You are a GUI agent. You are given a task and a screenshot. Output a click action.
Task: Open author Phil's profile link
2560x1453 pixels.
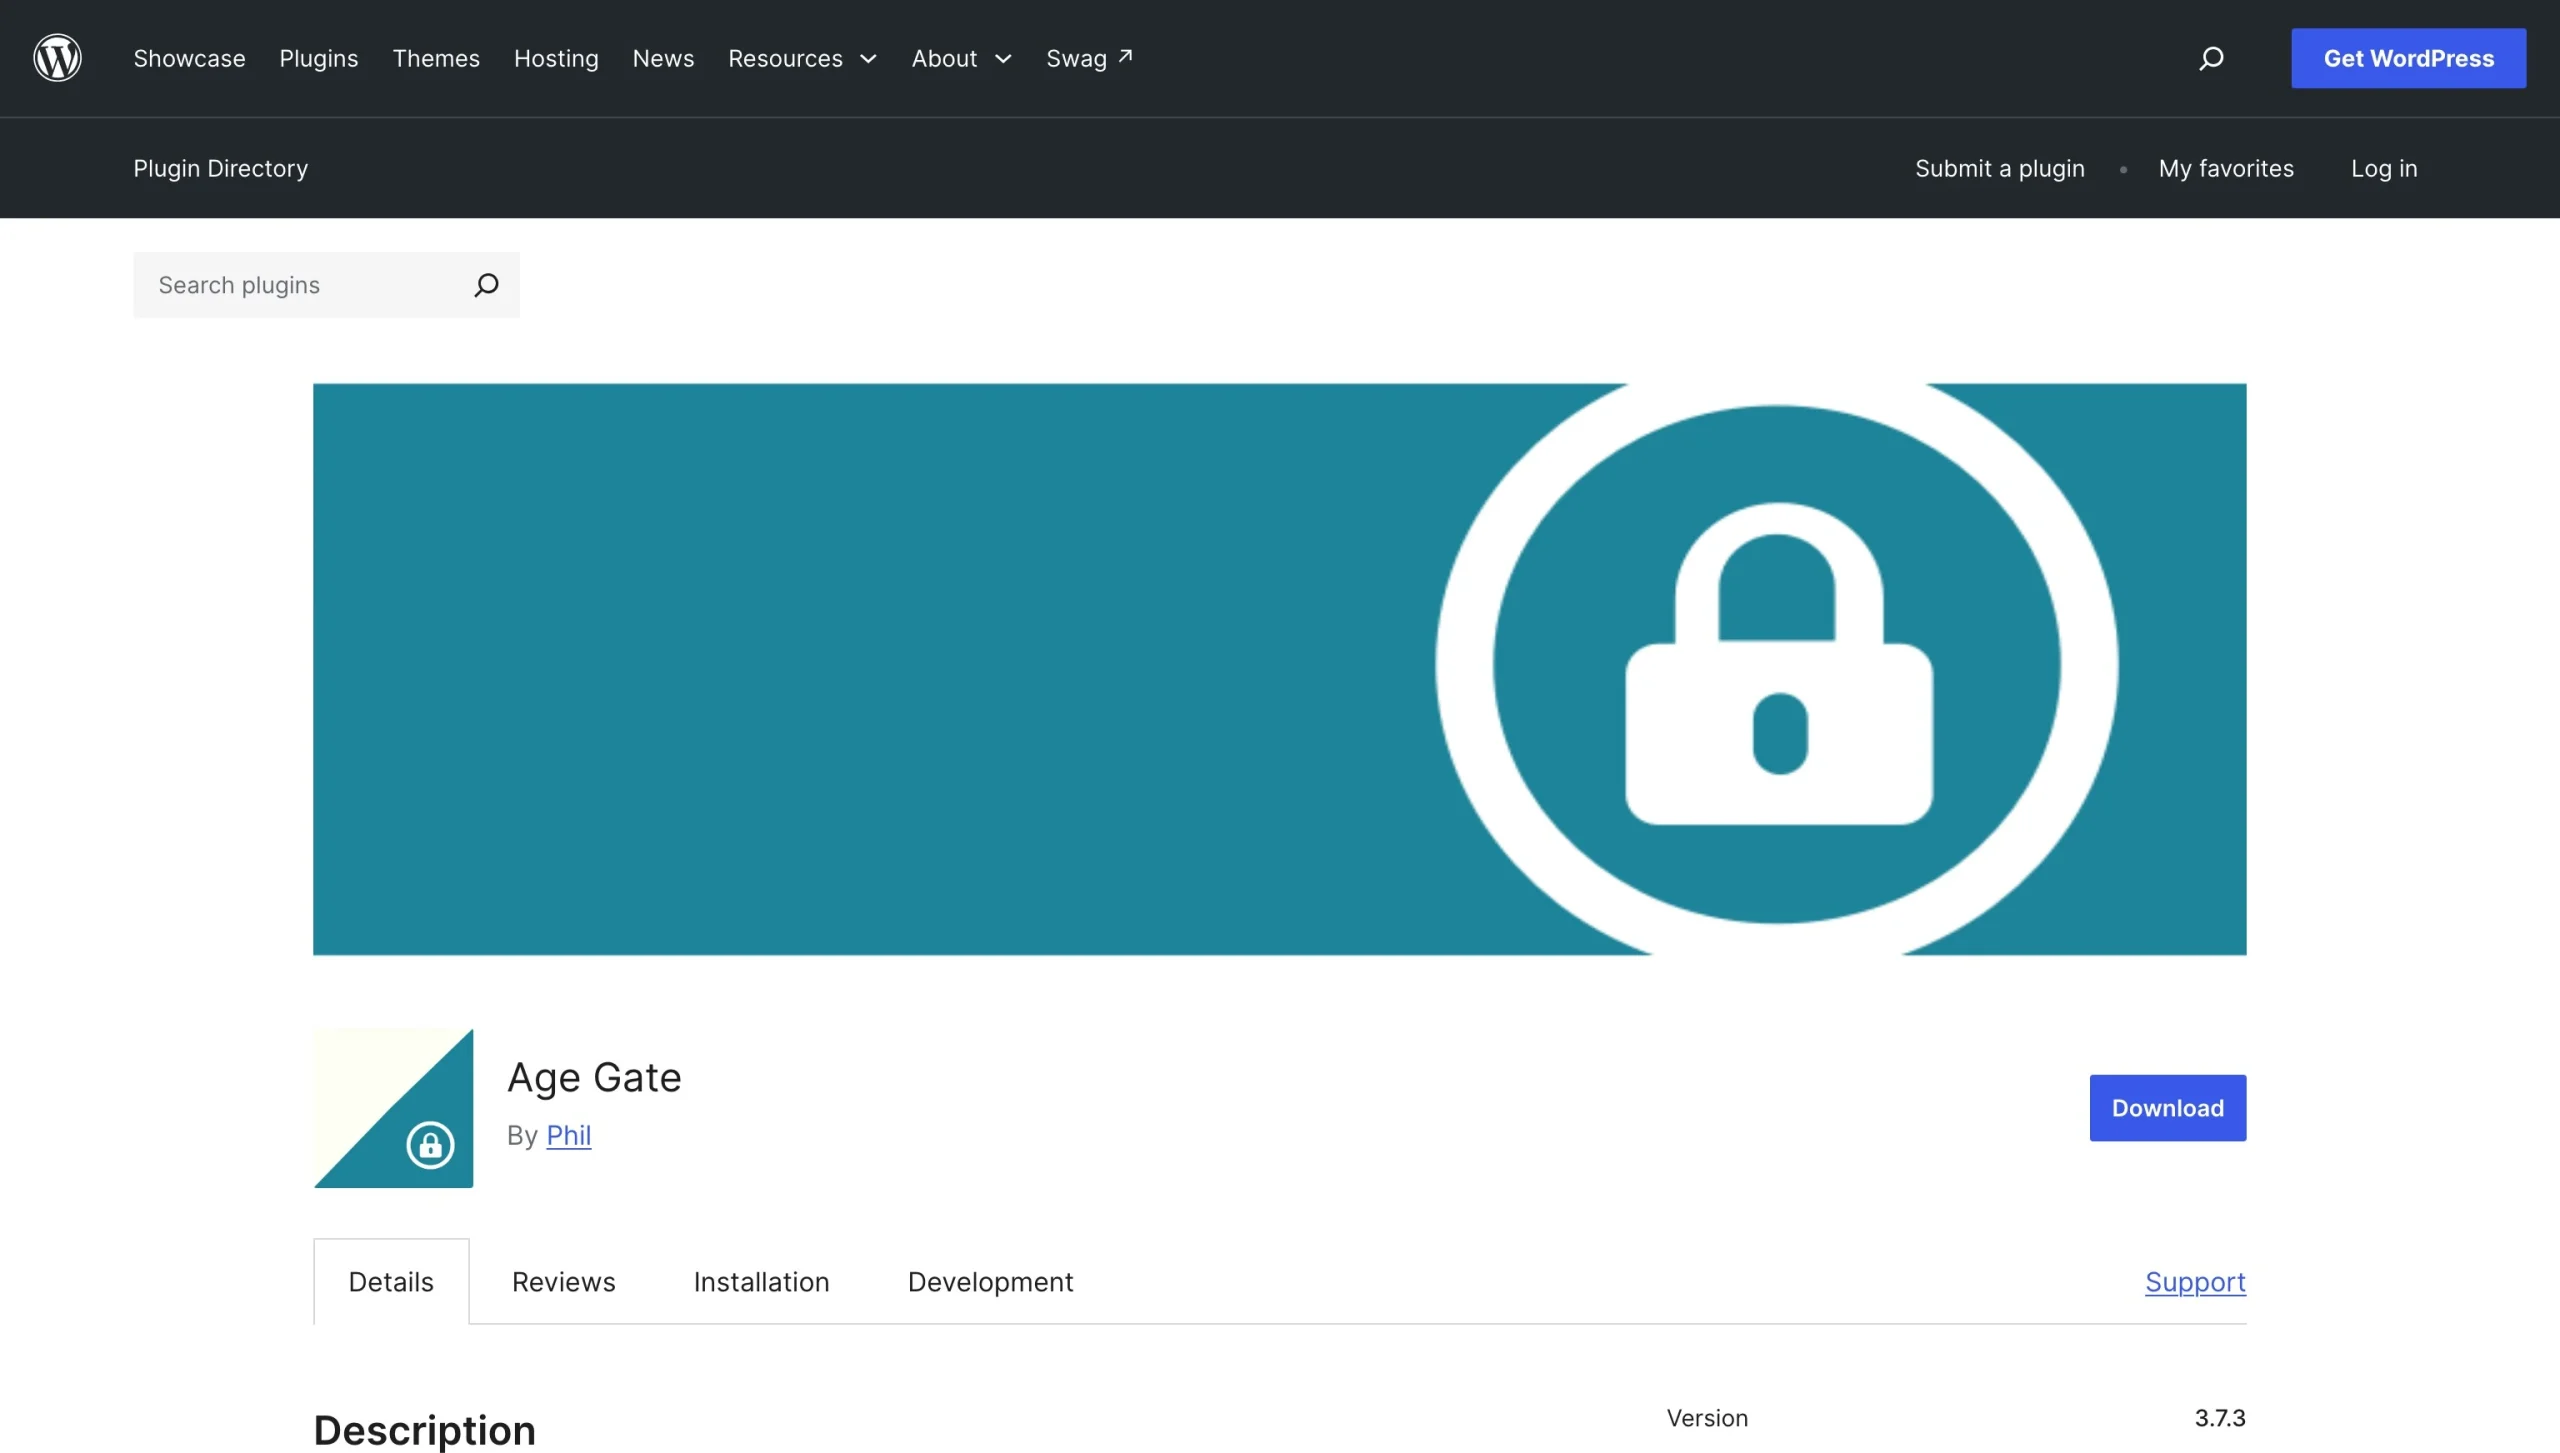tap(568, 1135)
